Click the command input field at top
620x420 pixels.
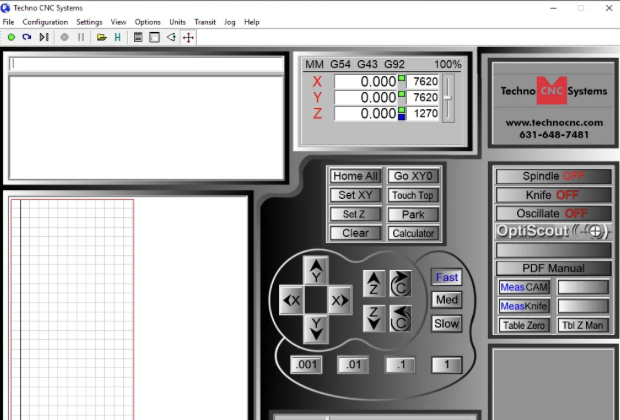146,64
